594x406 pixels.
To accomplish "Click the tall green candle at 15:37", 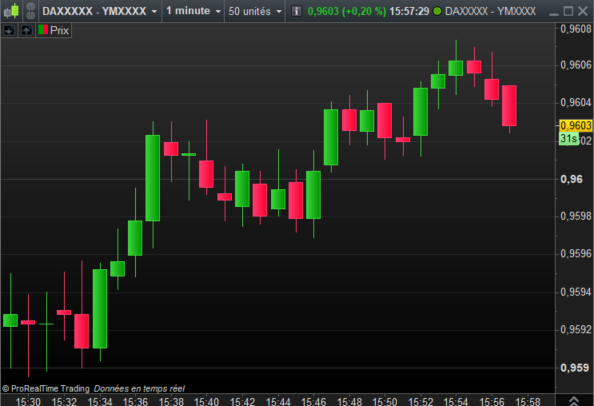I will (x=153, y=178).
